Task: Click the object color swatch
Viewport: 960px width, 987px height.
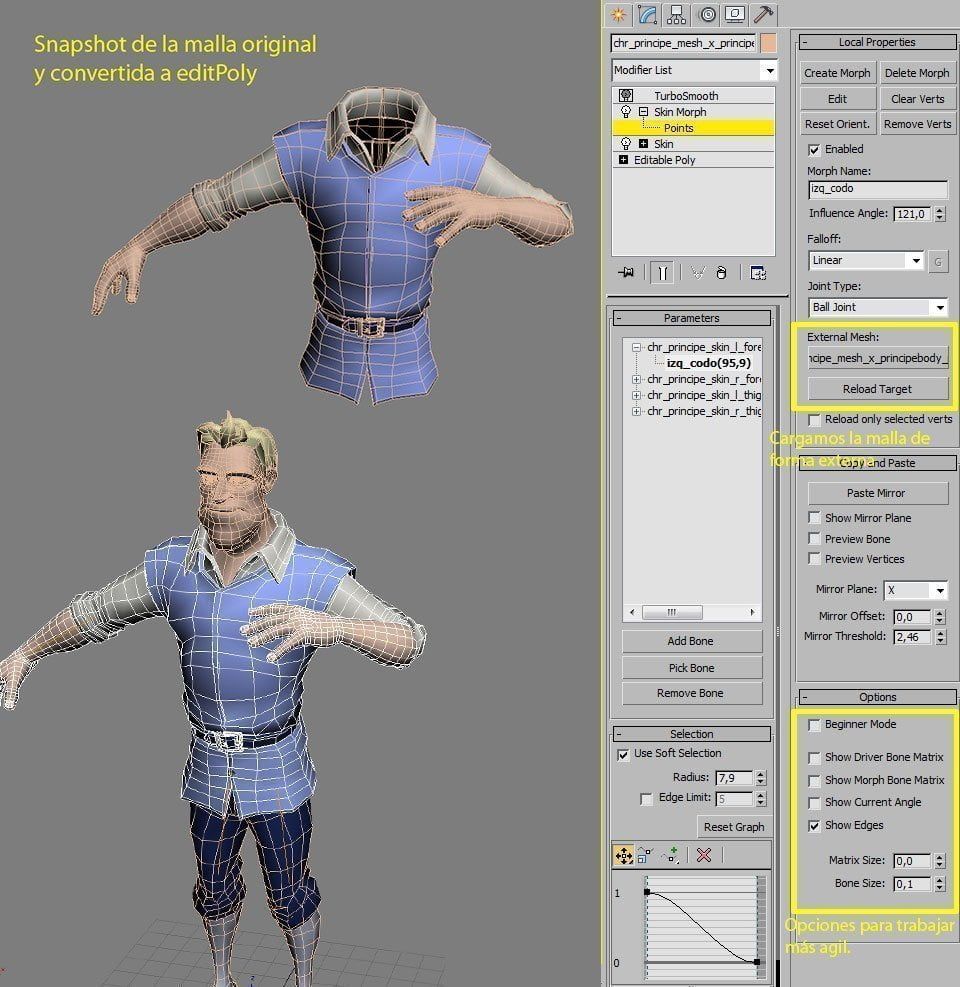Action: [x=769, y=43]
